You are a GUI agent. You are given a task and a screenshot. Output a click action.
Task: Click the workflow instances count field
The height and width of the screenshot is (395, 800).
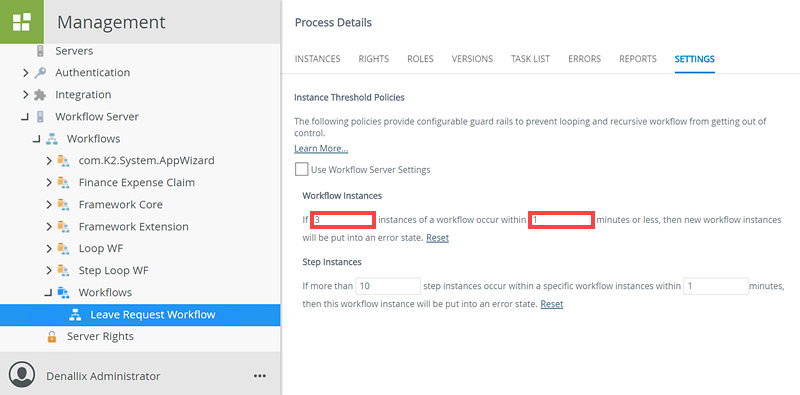pyautogui.click(x=343, y=220)
